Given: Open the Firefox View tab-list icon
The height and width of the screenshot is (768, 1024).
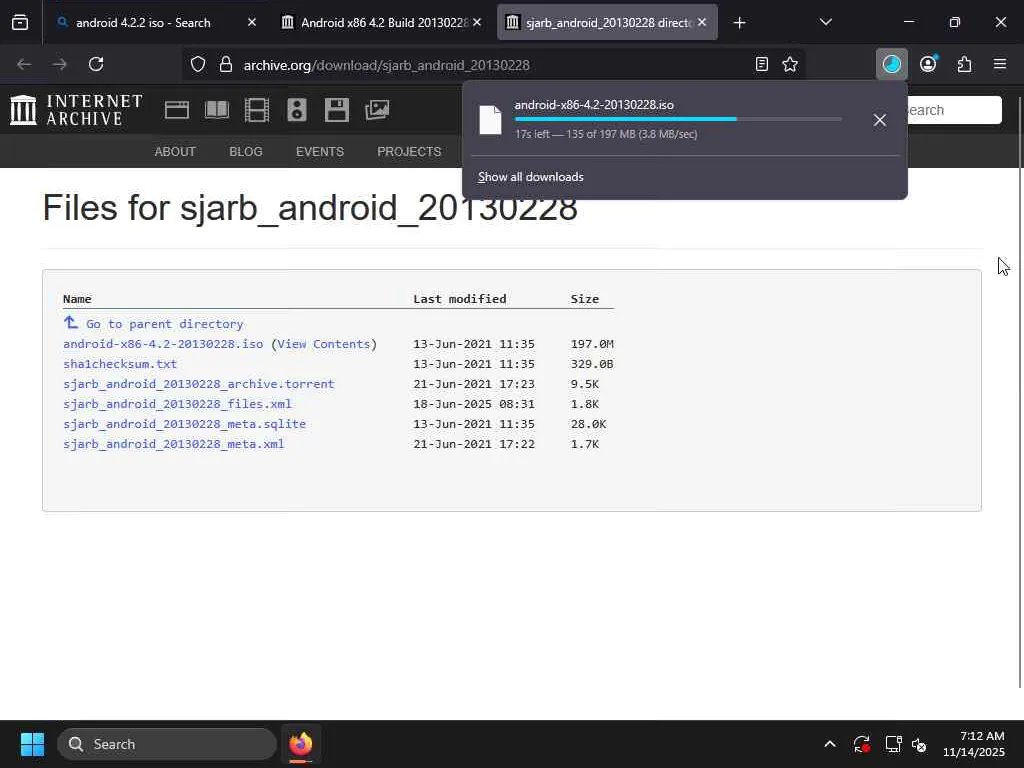Looking at the screenshot, I should pos(20,23).
